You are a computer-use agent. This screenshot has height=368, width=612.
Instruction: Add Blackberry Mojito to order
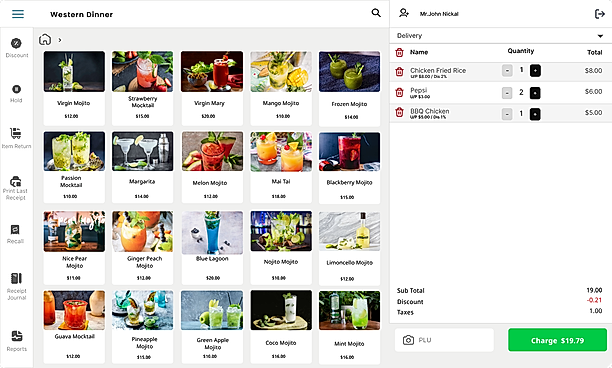tap(349, 168)
